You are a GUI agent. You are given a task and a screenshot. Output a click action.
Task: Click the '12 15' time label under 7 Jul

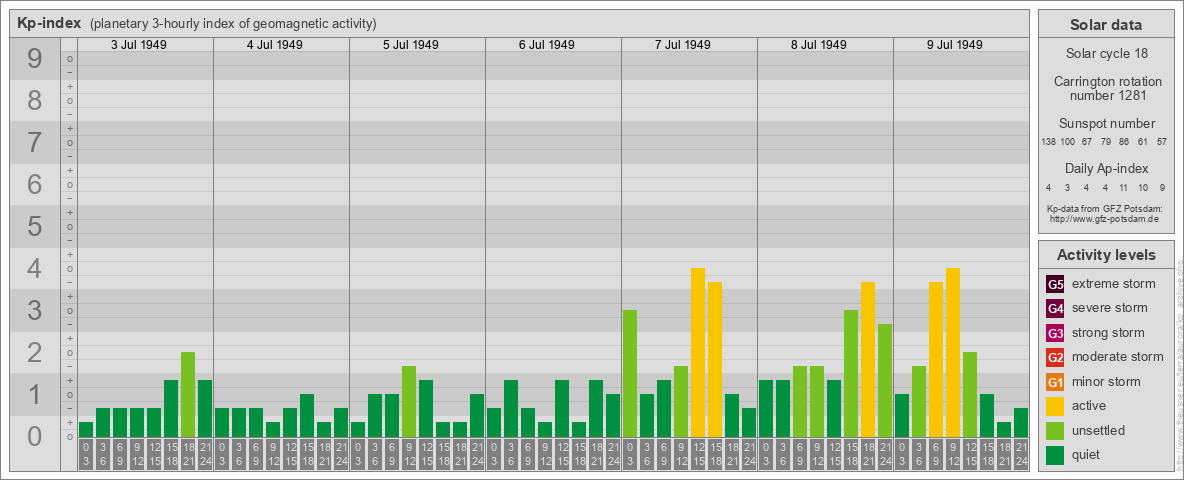(698, 454)
